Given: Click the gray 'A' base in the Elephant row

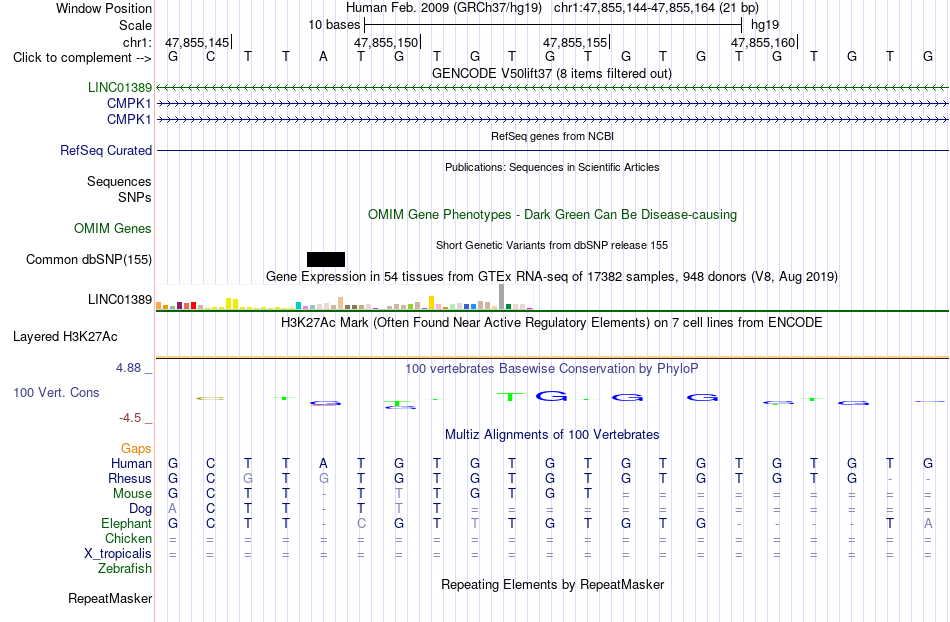Looking at the screenshot, I should click(928, 524).
